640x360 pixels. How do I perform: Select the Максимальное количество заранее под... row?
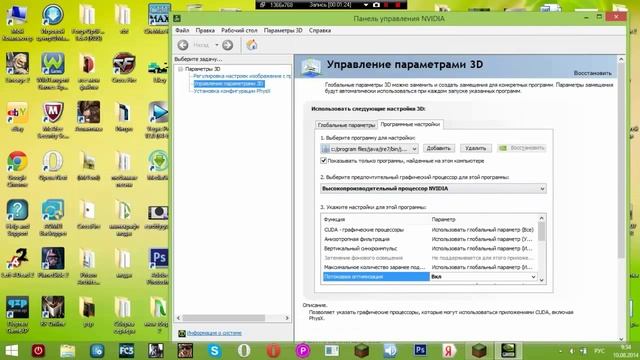[x=430, y=267]
